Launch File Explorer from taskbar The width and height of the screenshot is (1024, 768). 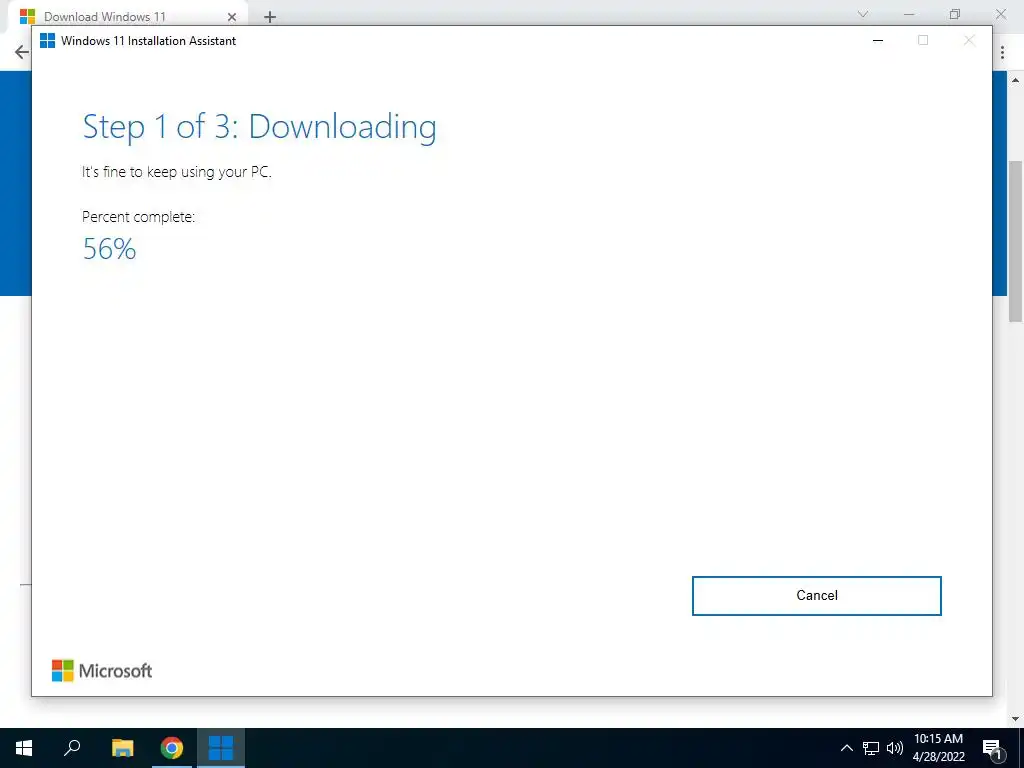[x=122, y=748]
